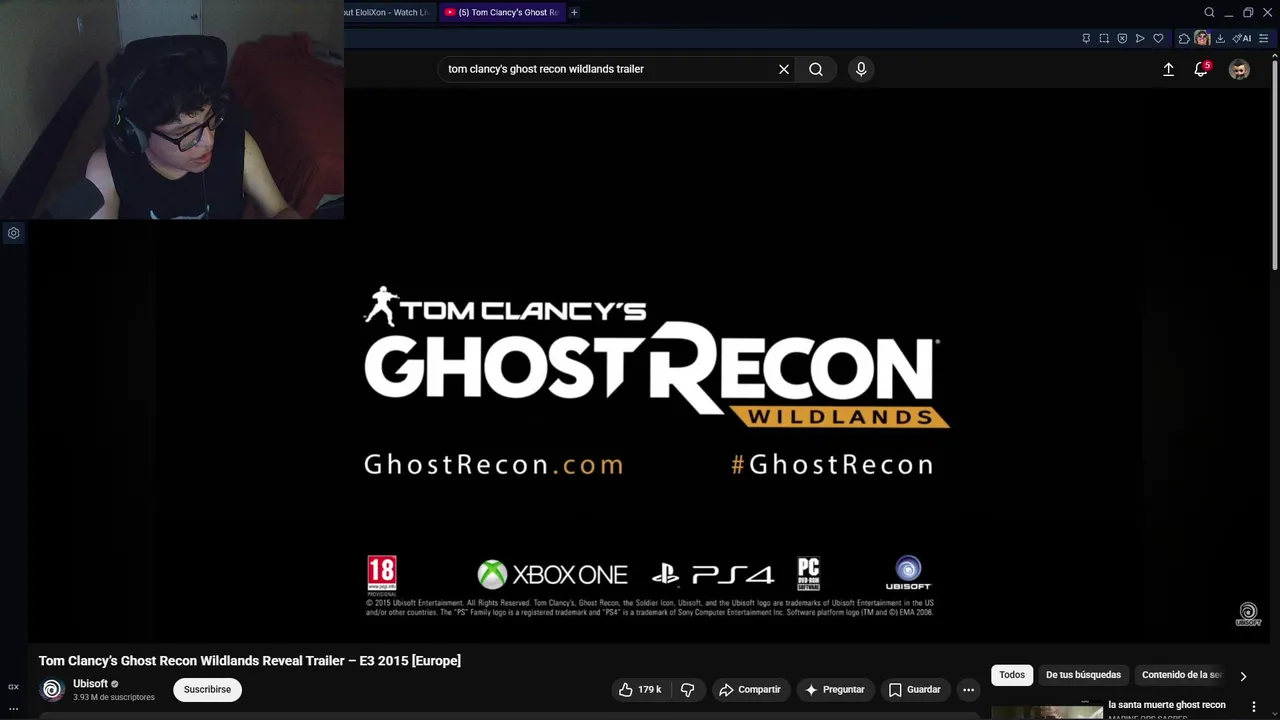Open options for la santa muerte video
Screen dimensions: 1280x720
pos(1253,707)
